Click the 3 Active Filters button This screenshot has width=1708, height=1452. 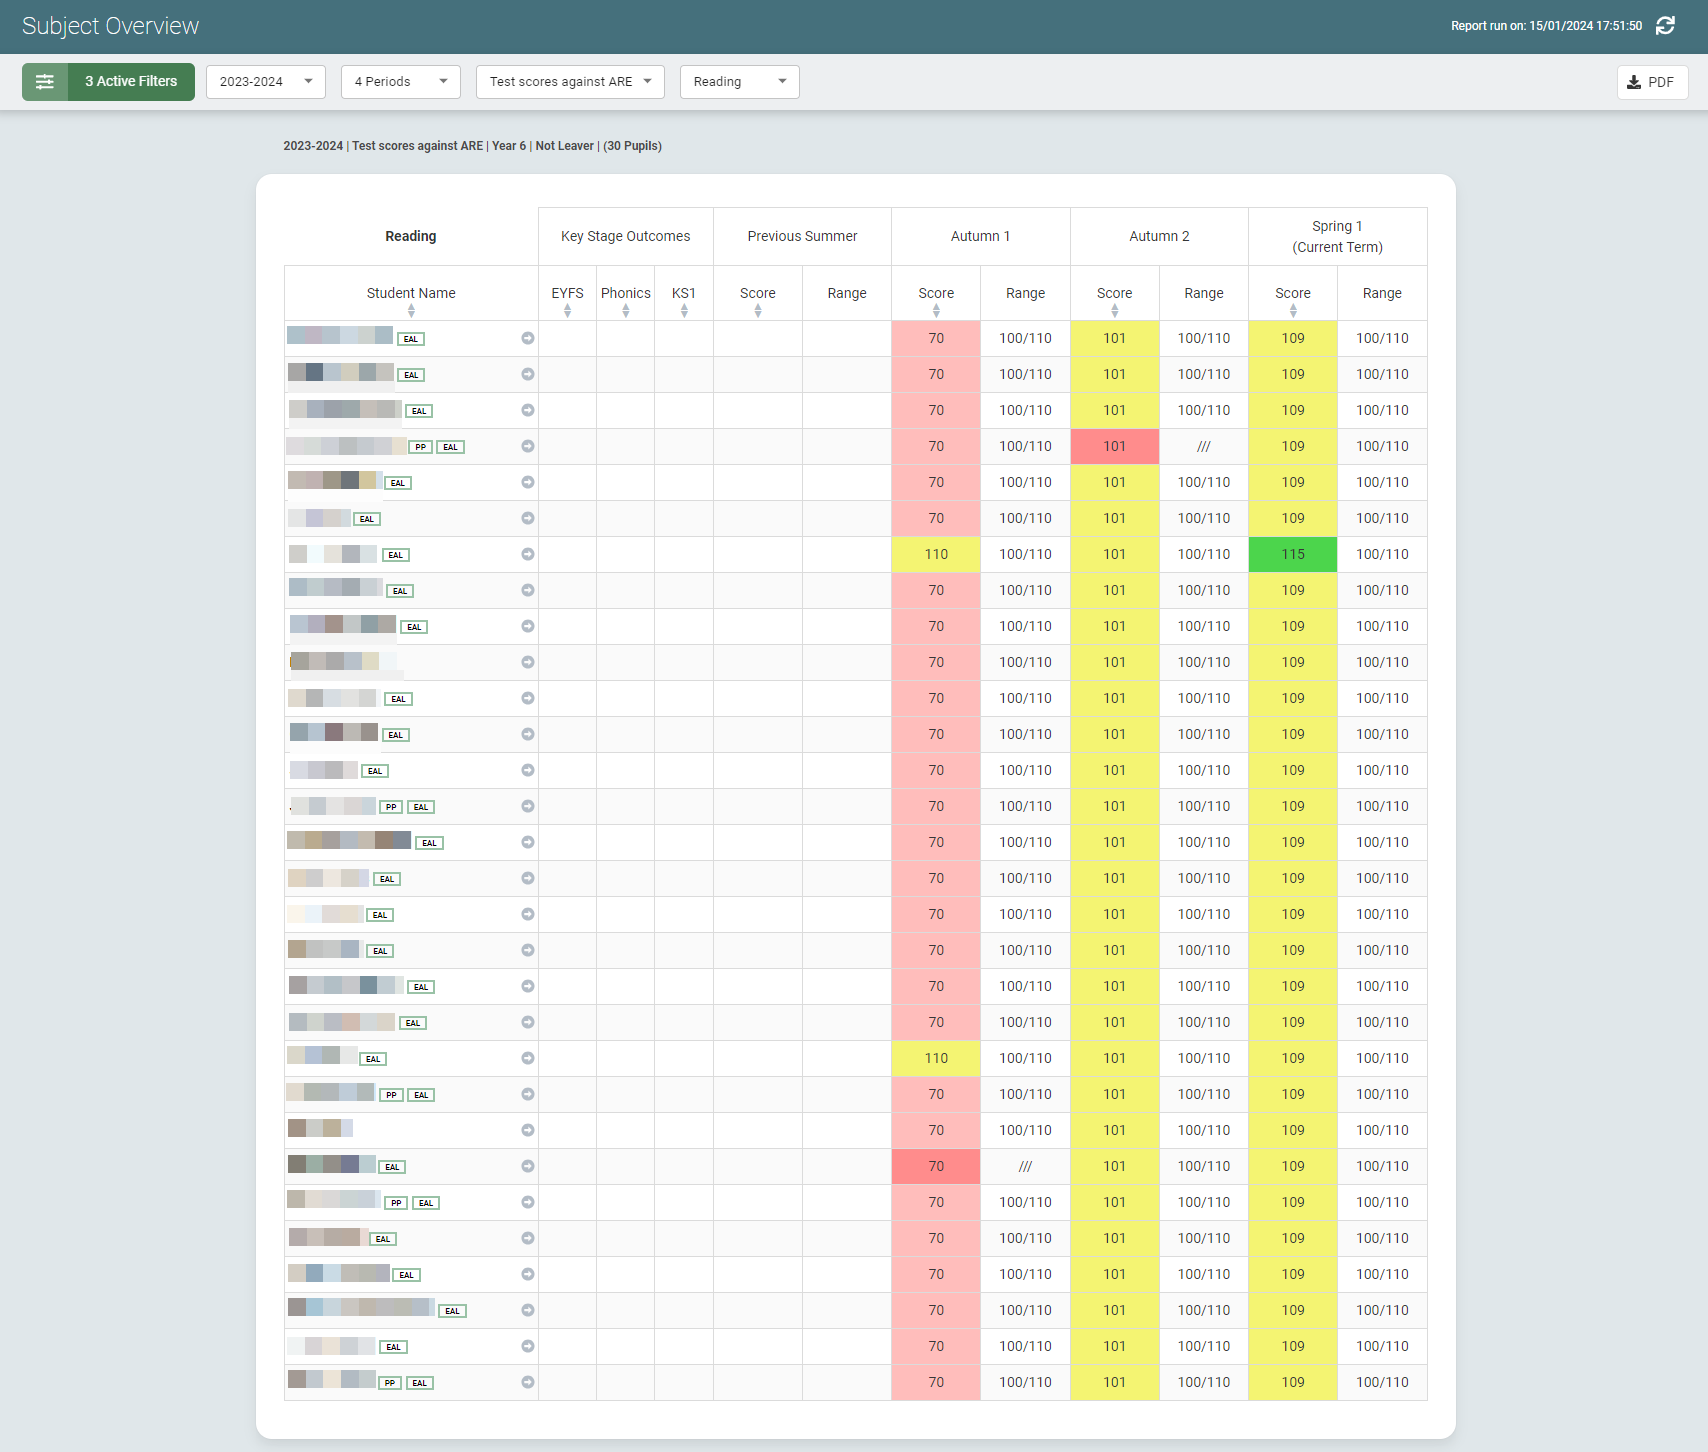click(131, 82)
